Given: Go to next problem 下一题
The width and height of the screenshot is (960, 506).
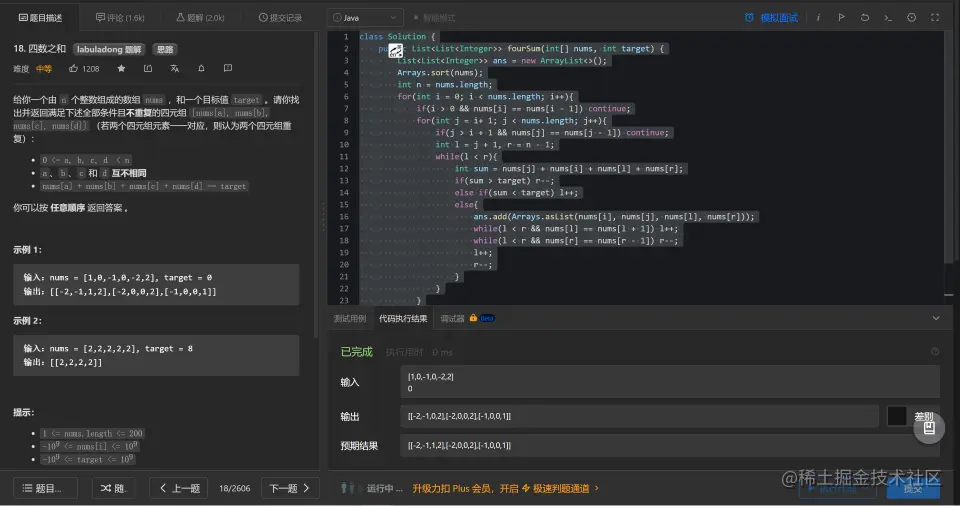Looking at the screenshot, I should [x=290, y=488].
